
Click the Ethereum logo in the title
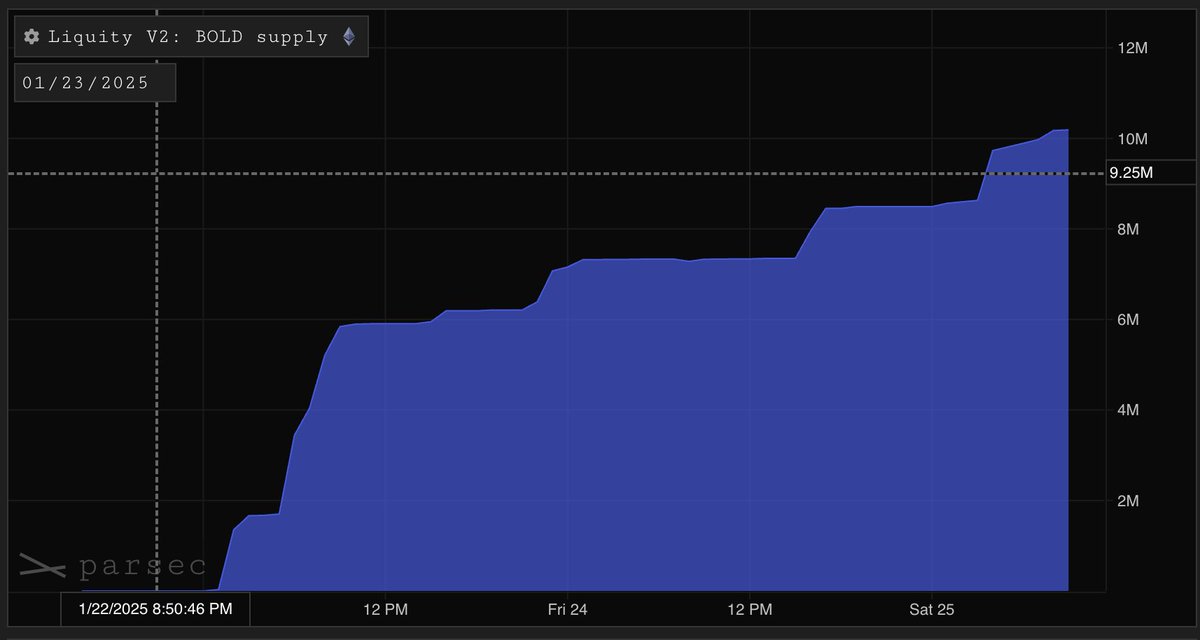point(349,37)
